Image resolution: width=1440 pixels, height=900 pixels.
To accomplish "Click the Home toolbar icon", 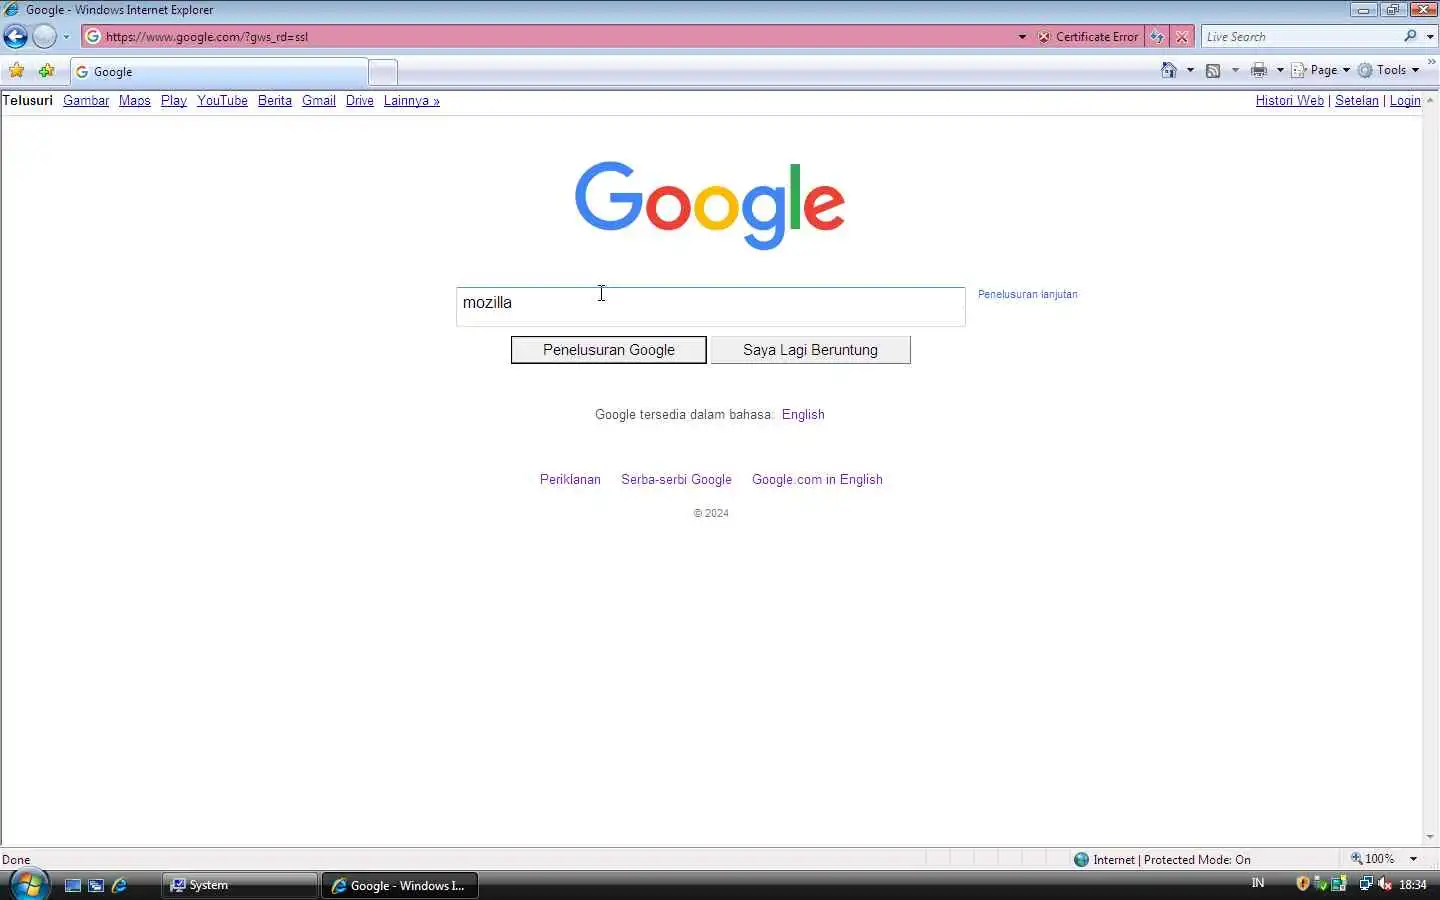I will pyautogui.click(x=1169, y=70).
